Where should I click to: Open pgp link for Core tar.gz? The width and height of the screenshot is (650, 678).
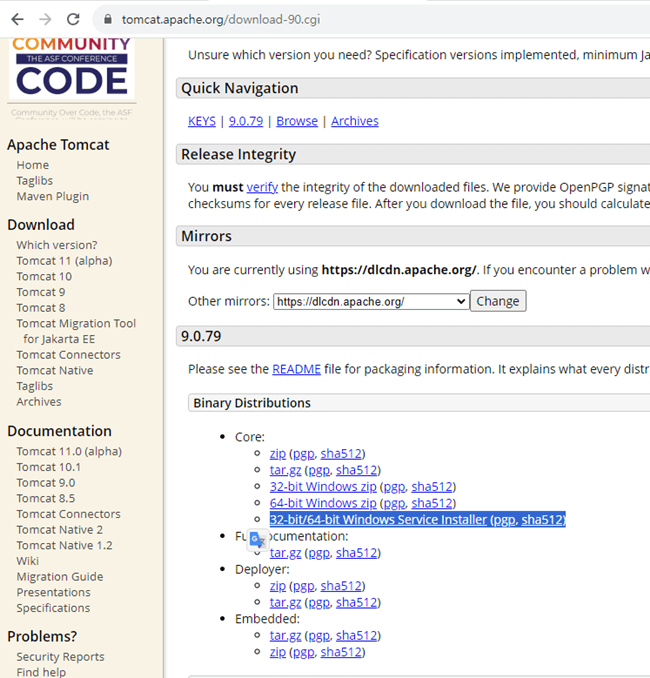pos(319,470)
